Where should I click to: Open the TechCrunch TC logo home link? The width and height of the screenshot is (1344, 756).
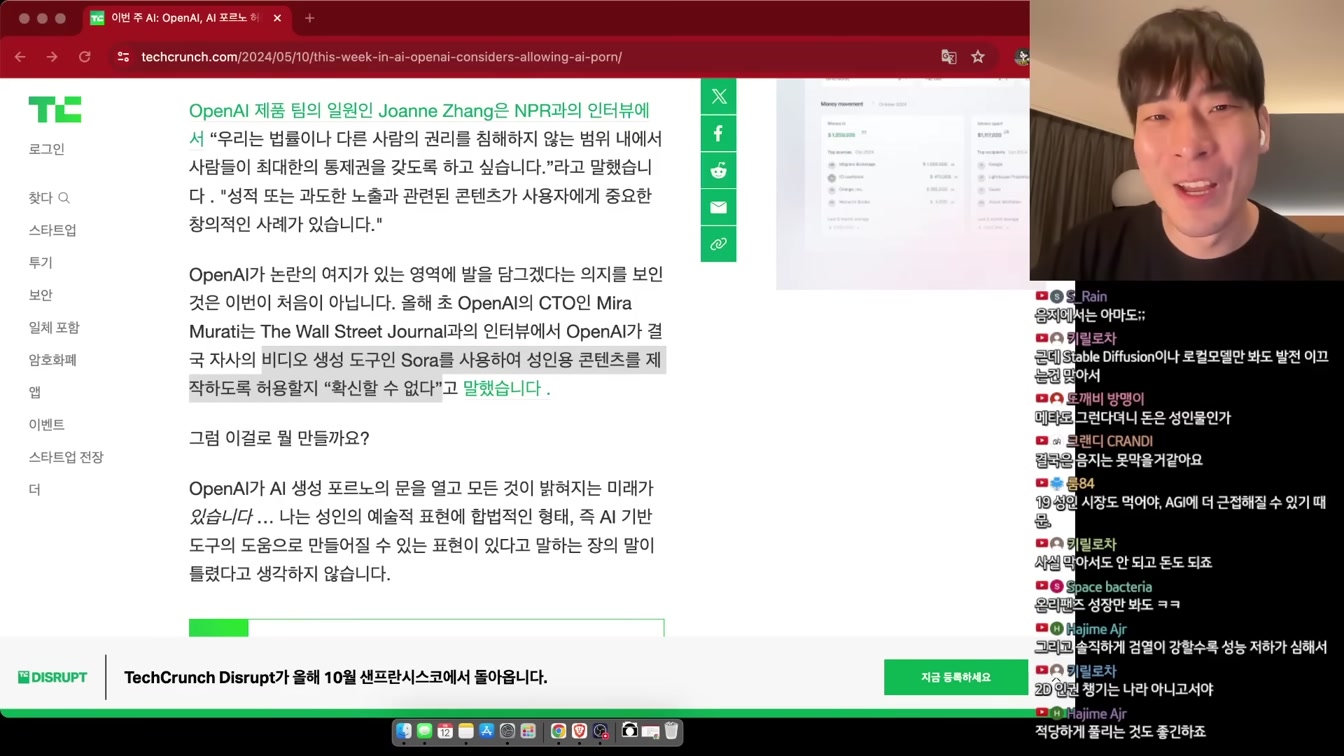pyautogui.click(x=55, y=109)
